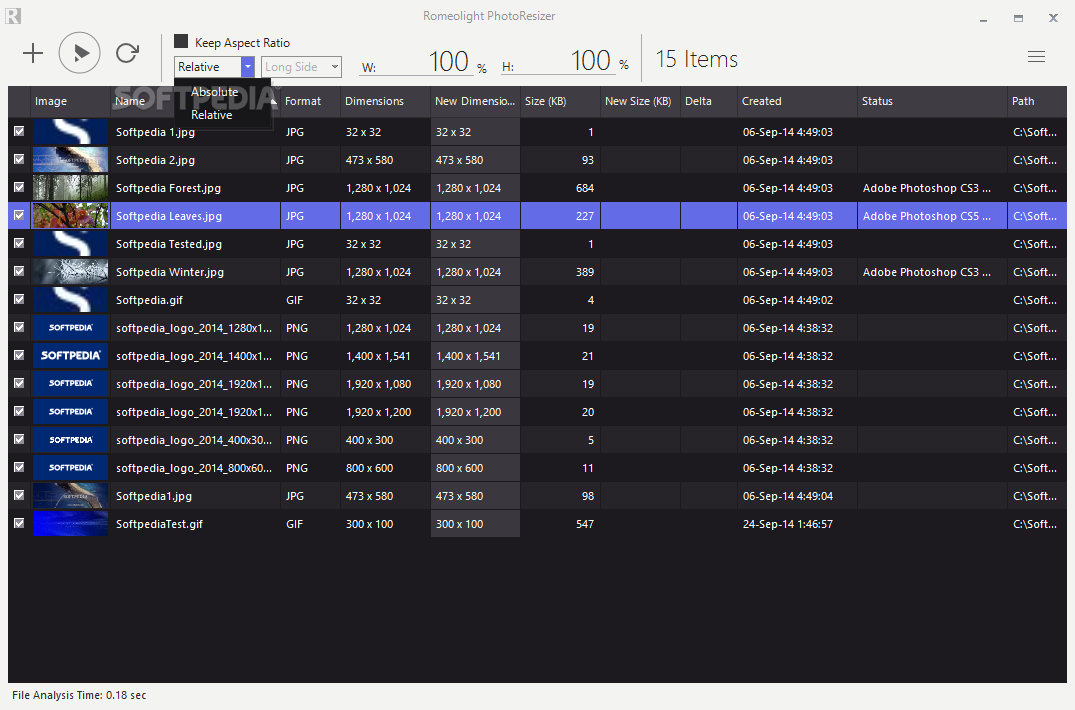Select the Softpedia Leaves.jpg thumbnail
Viewport: 1075px width, 710px height.
click(x=71, y=216)
